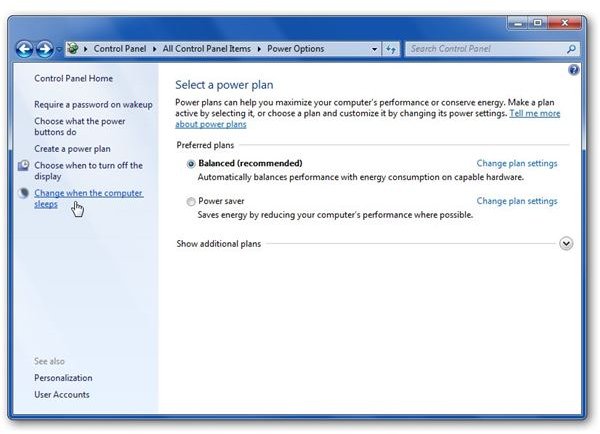Expand arrow after All Control Panel Items

coord(259,49)
